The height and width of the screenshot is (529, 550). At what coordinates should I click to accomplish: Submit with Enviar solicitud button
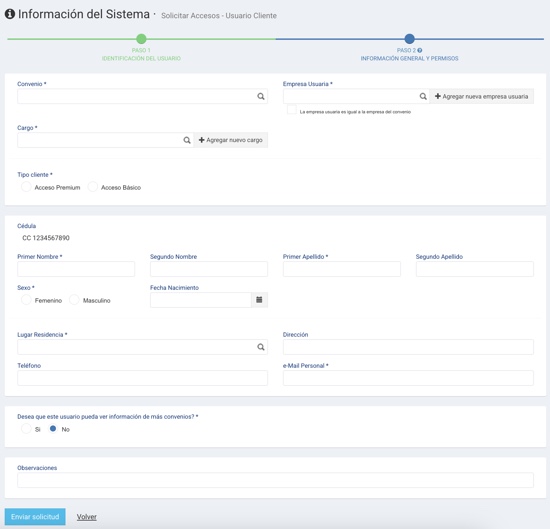[x=35, y=516]
